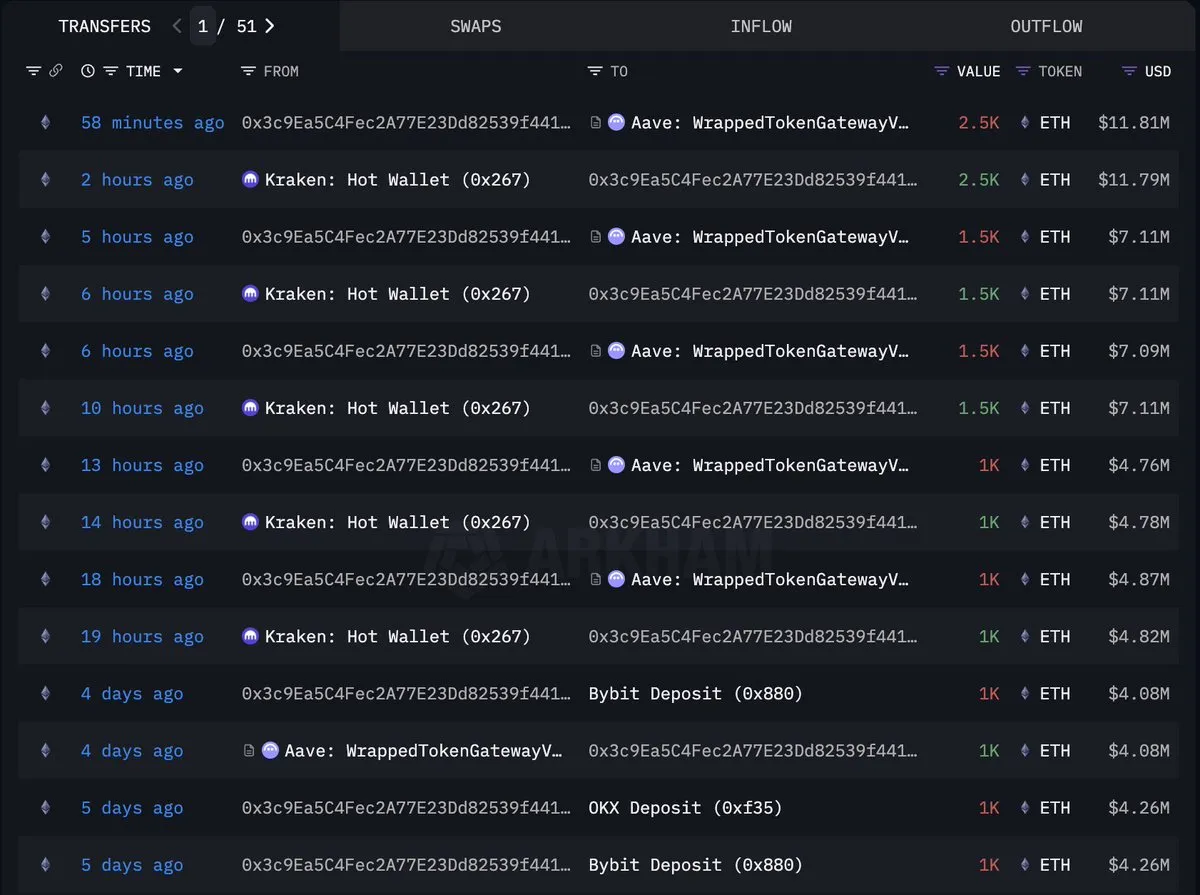
Task: Open Aave WrappedTokenGateway in 58 minutes row
Action: pos(770,123)
